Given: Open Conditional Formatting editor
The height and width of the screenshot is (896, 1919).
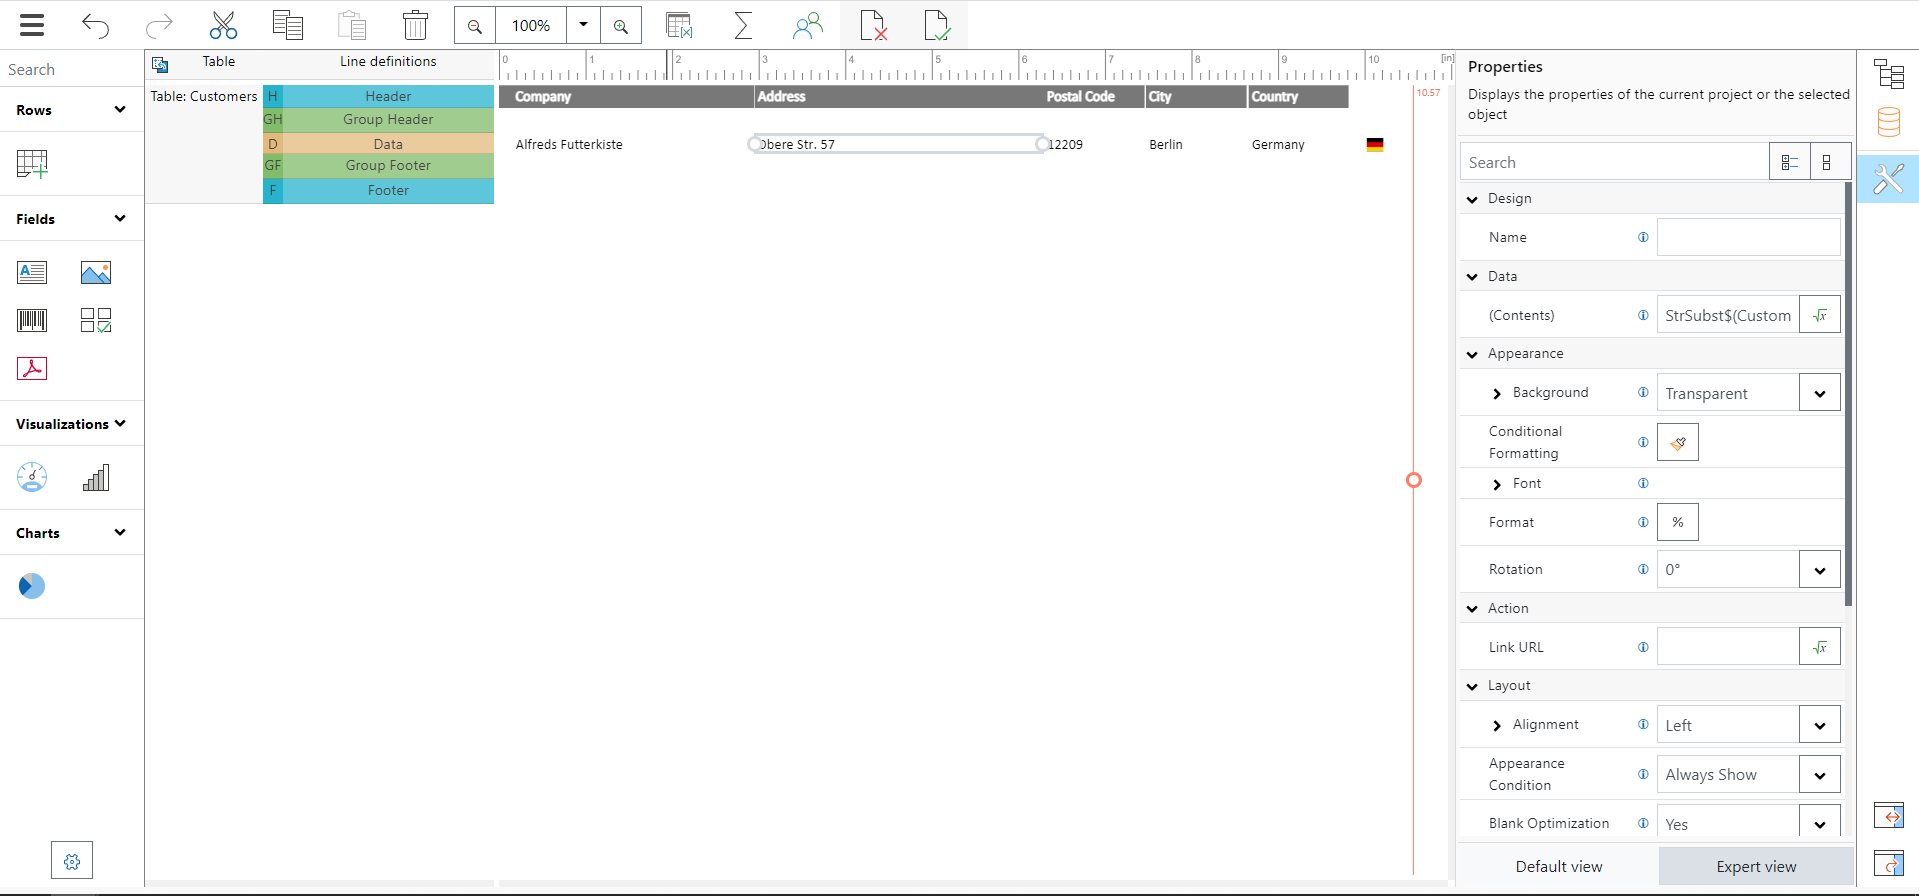Looking at the screenshot, I should pyautogui.click(x=1678, y=442).
